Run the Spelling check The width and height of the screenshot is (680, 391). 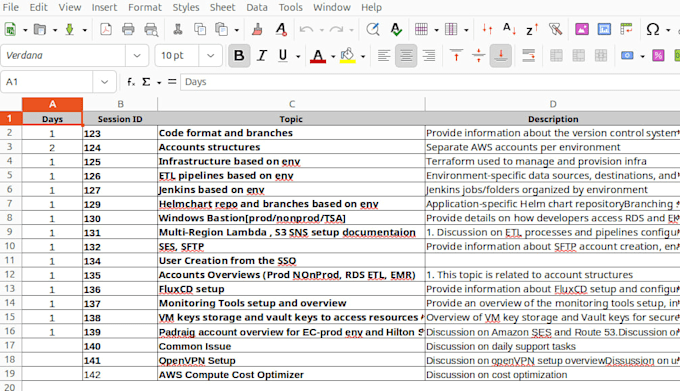click(x=396, y=29)
